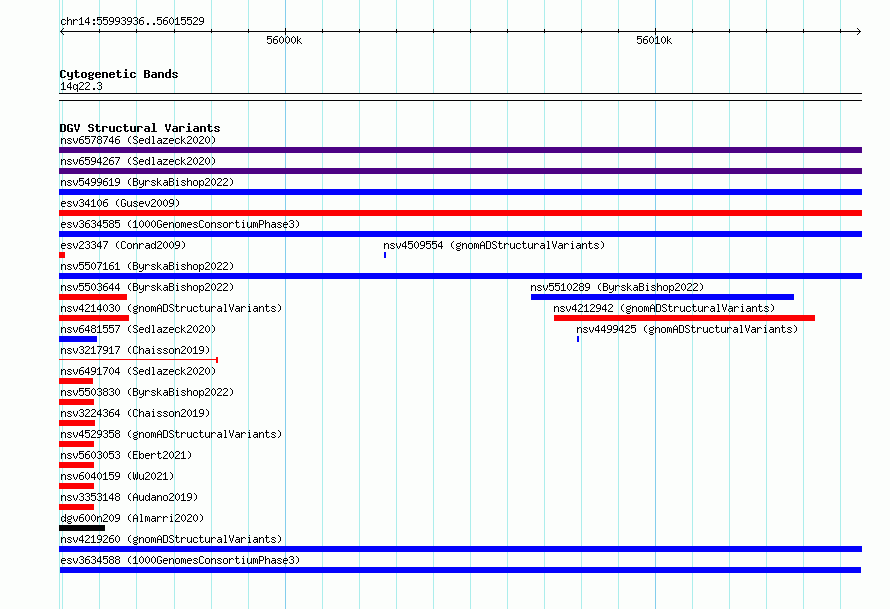Click the DGV Structural Variants track title

pyautogui.click(x=140, y=128)
